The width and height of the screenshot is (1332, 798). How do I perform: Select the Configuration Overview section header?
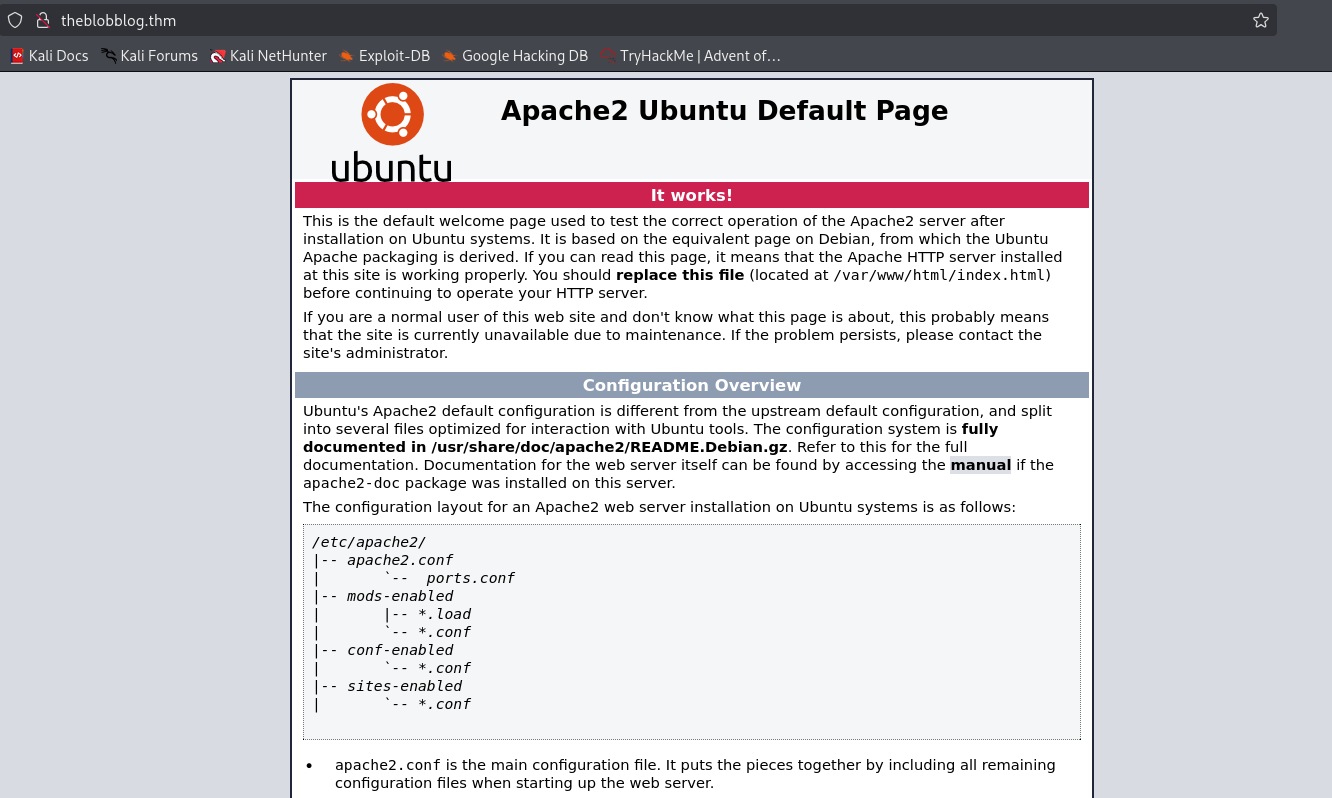(691, 385)
